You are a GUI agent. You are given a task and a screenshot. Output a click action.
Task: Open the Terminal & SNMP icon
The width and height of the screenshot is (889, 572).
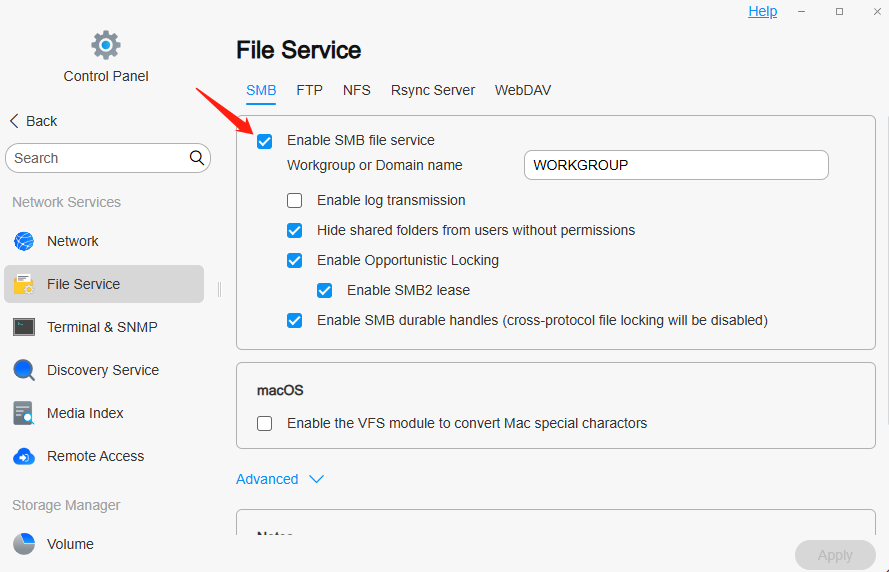(24, 327)
